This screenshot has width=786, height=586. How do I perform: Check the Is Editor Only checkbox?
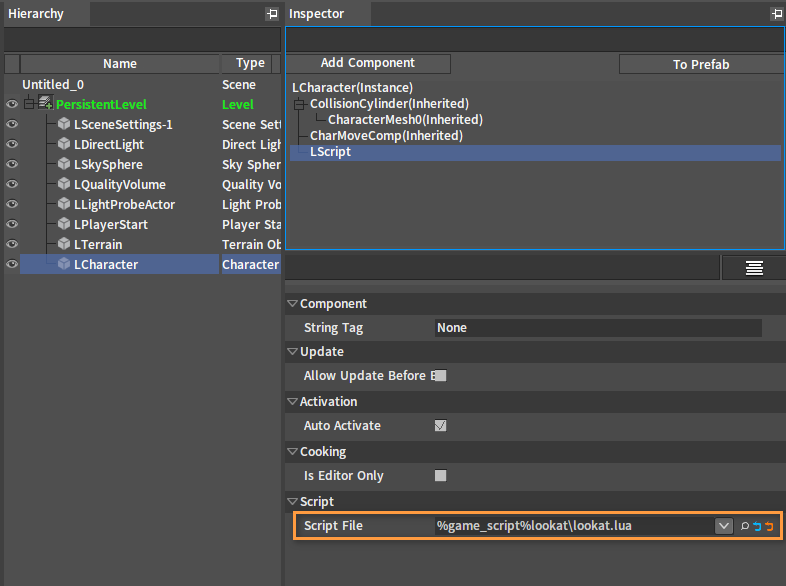click(441, 475)
